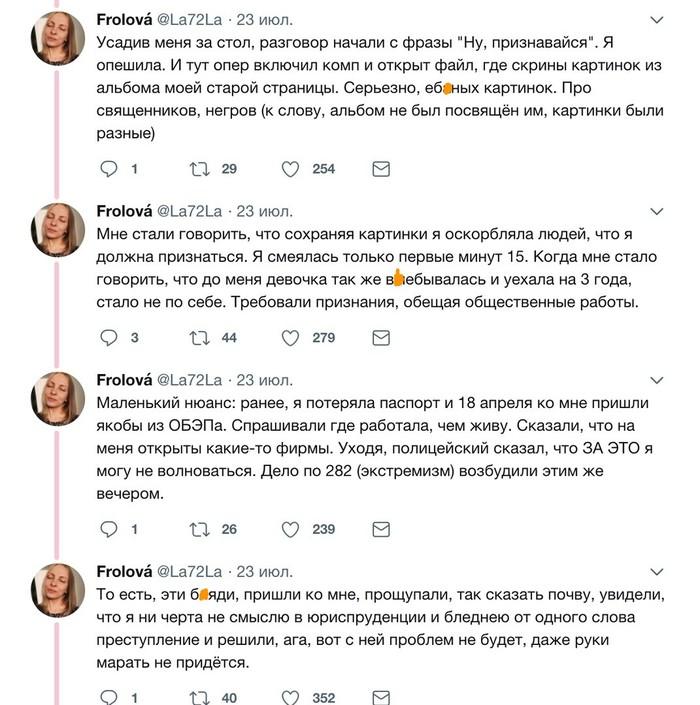Share third tweet using envelope icon
The width and height of the screenshot is (700, 705).
380,528
